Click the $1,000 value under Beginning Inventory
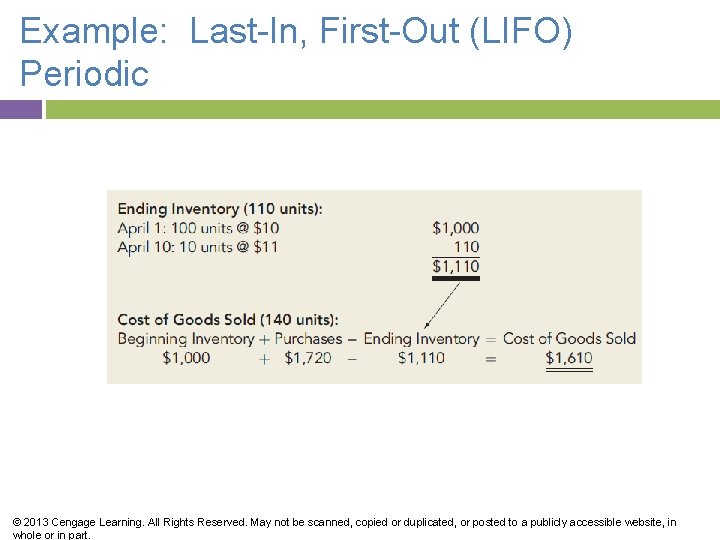The width and height of the screenshot is (720, 540). (186, 358)
